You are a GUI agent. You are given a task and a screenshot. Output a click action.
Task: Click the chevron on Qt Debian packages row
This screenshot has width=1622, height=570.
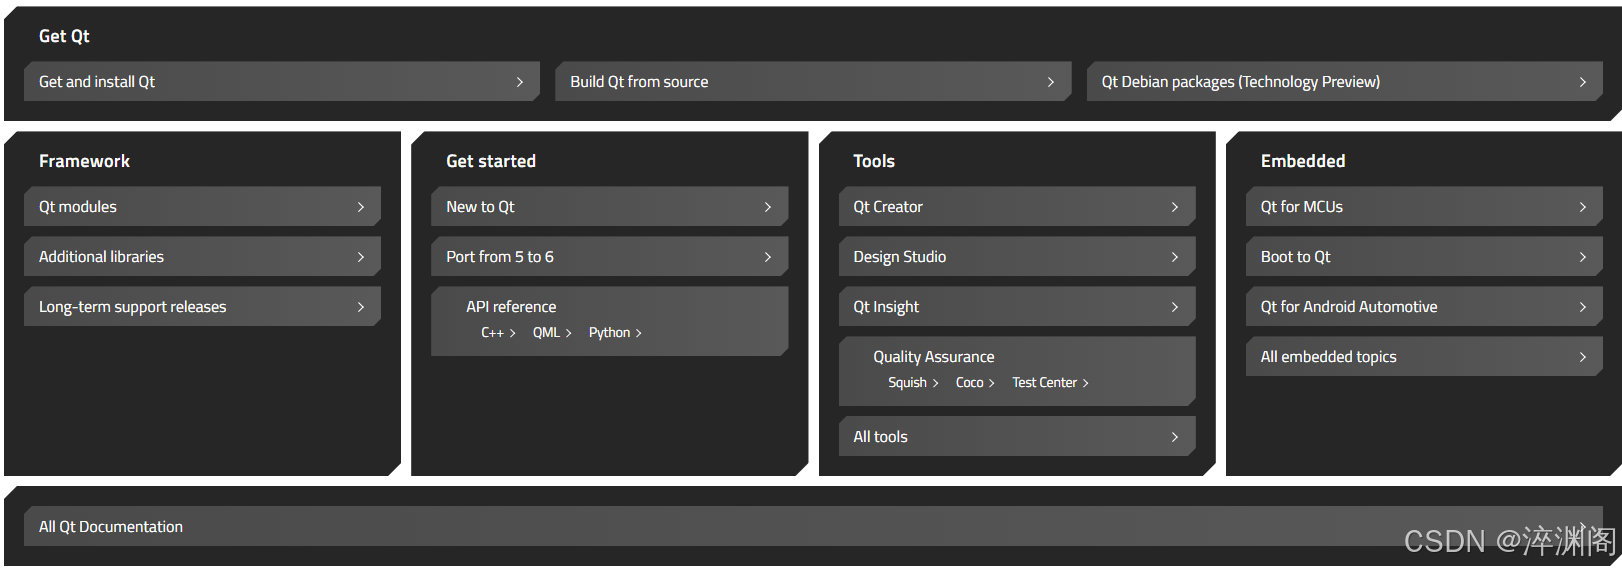point(1583,82)
